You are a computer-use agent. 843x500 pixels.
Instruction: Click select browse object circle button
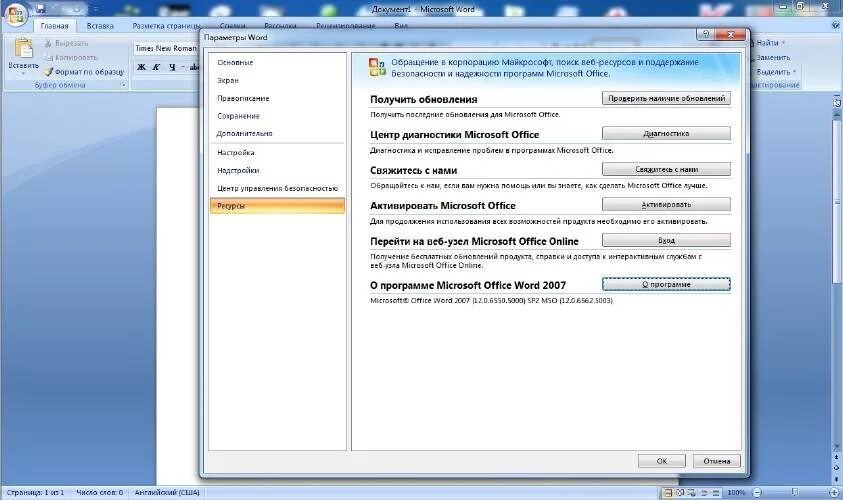pos(837,468)
